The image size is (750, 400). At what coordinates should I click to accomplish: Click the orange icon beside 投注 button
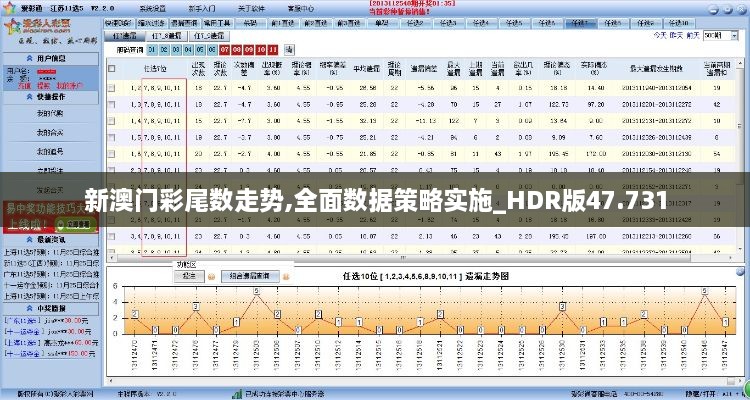pyautogui.click(x=211, y=277)
